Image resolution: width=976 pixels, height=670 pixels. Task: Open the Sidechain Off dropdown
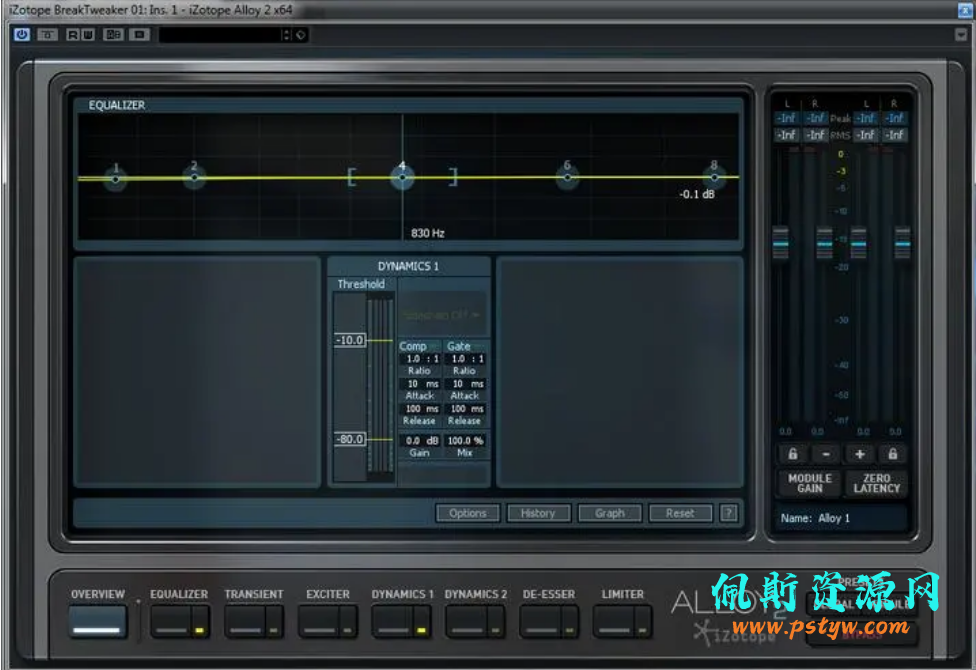coord(441,315)
